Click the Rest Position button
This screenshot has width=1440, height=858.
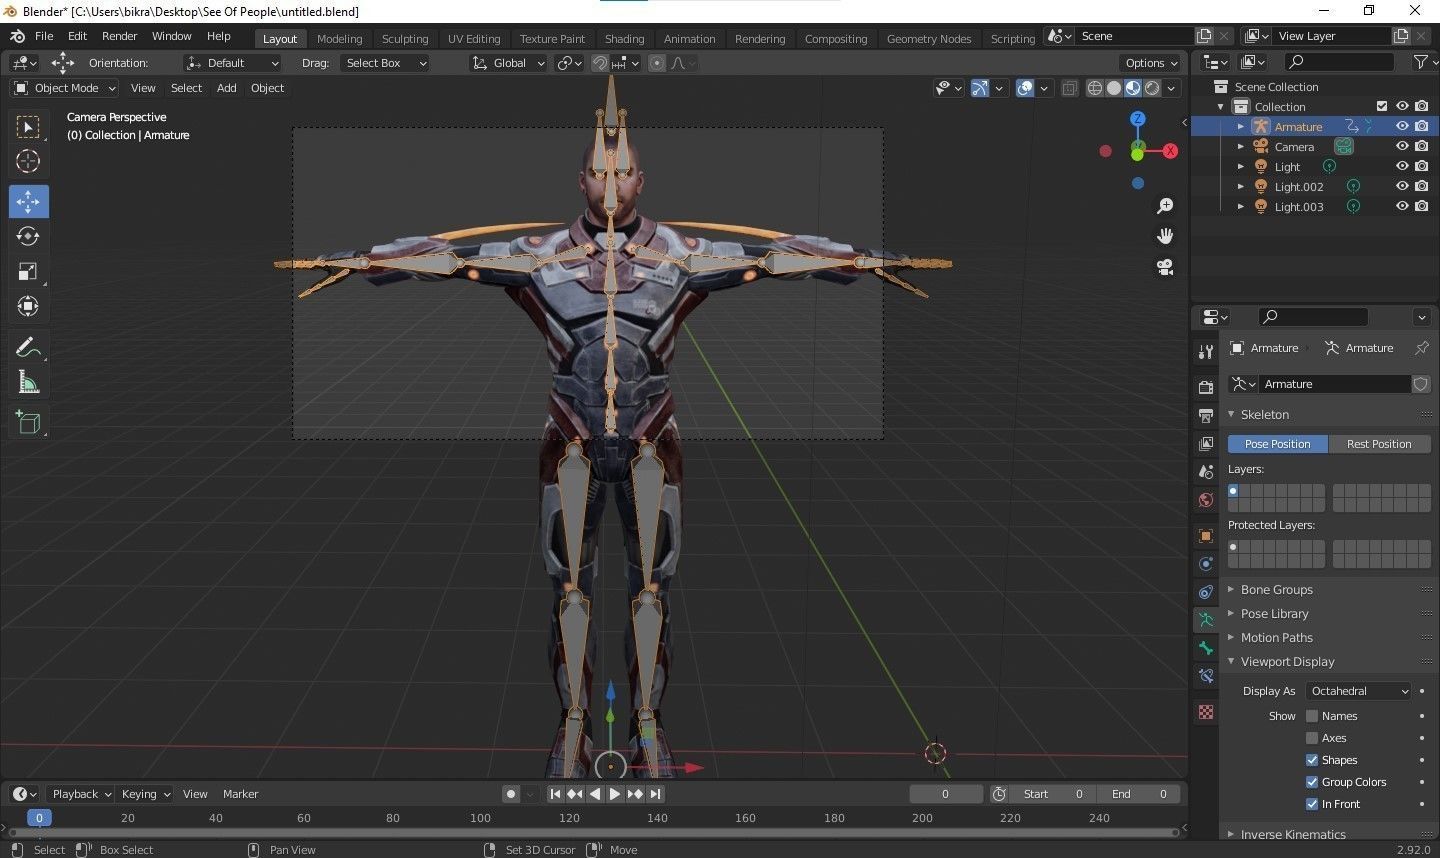tap(1379, 444)
